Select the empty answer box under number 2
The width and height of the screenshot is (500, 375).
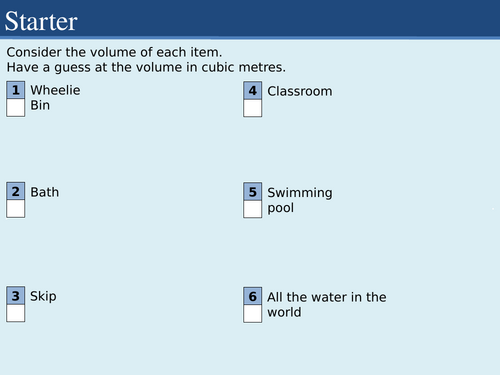click(x=16, y=209)
